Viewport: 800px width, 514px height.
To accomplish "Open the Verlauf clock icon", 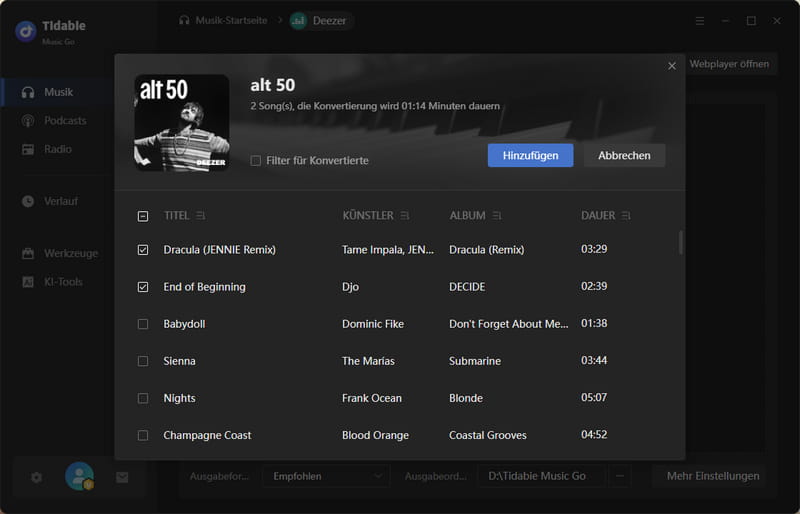I will click(28, 201).
